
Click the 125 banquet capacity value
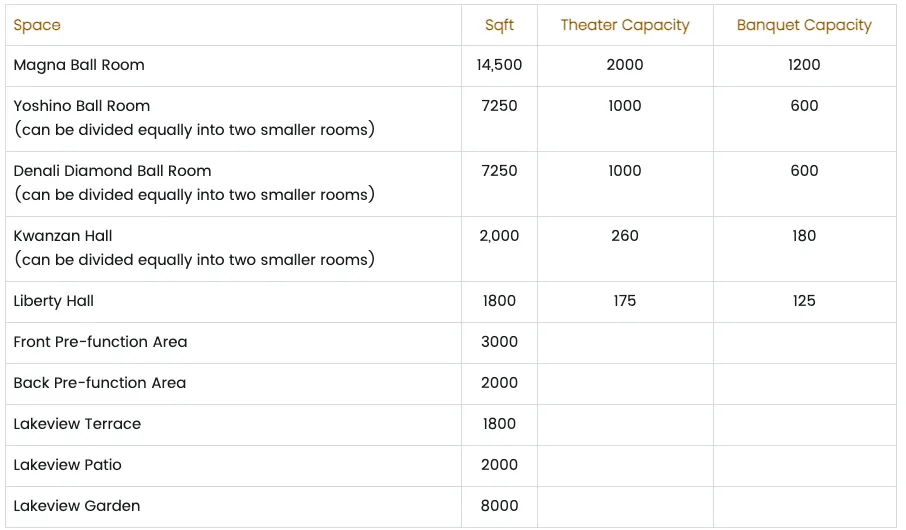[x=804, y=301]
